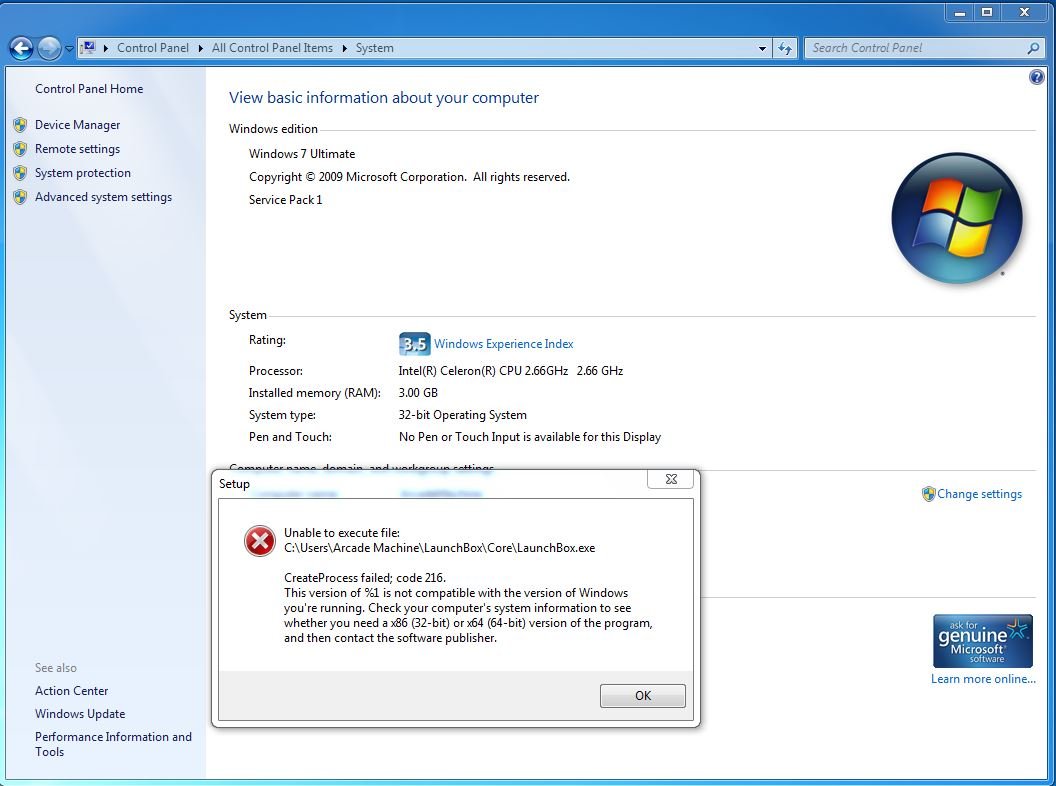This screenshot has width=1056, height=786.
Task: Click the '3.00 GB' installed memory value
Action: coord(418,393)
